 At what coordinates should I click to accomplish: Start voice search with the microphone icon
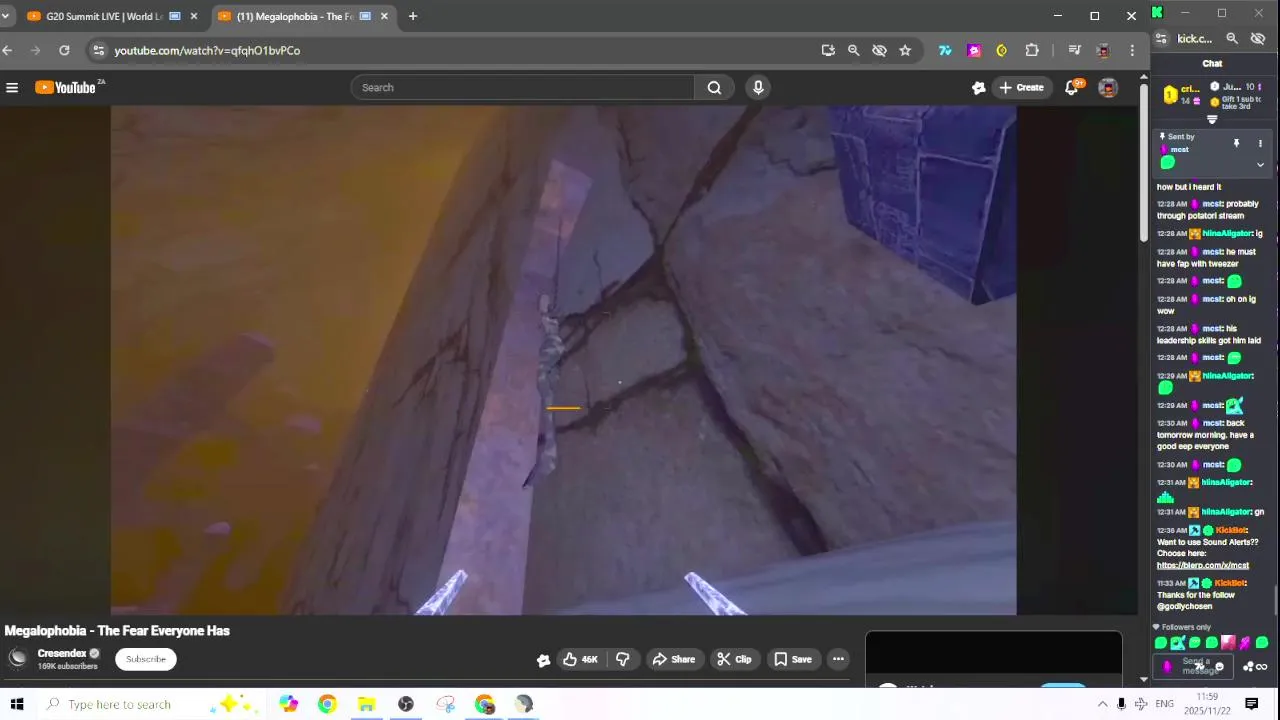pos(758,88)
